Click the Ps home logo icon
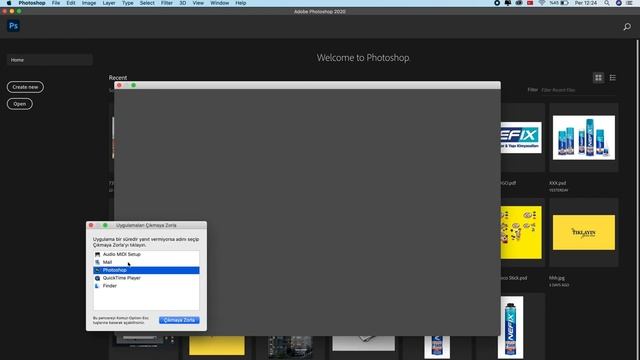Image resolution: width=640 pixels, height=360 pixels. [13, 26]
